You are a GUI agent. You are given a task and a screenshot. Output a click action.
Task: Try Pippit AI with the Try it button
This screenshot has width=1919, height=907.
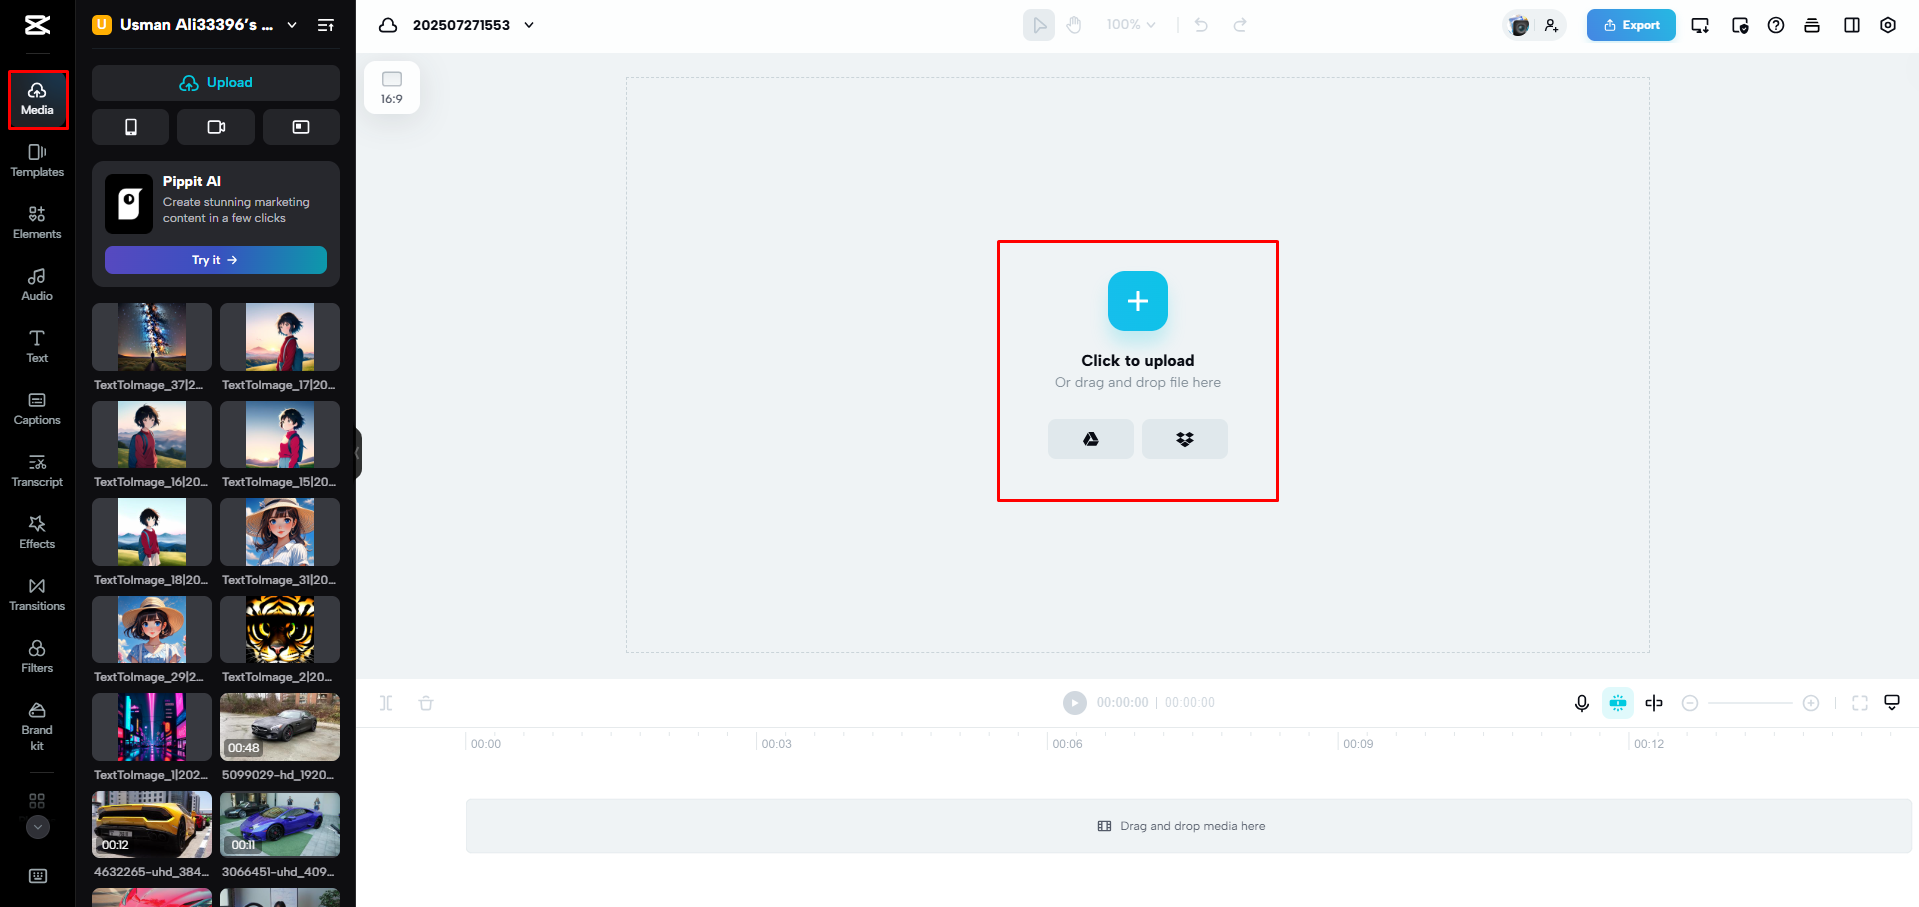tap(216, 260)
